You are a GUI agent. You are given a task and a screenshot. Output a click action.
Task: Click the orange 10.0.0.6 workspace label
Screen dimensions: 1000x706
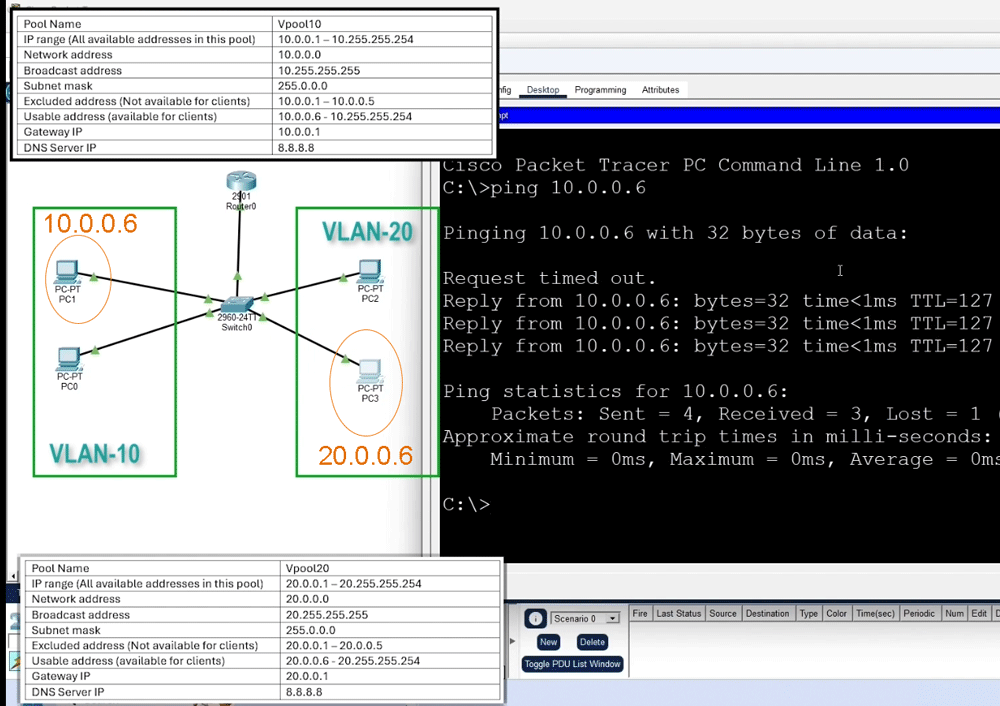tap(90, 223)
